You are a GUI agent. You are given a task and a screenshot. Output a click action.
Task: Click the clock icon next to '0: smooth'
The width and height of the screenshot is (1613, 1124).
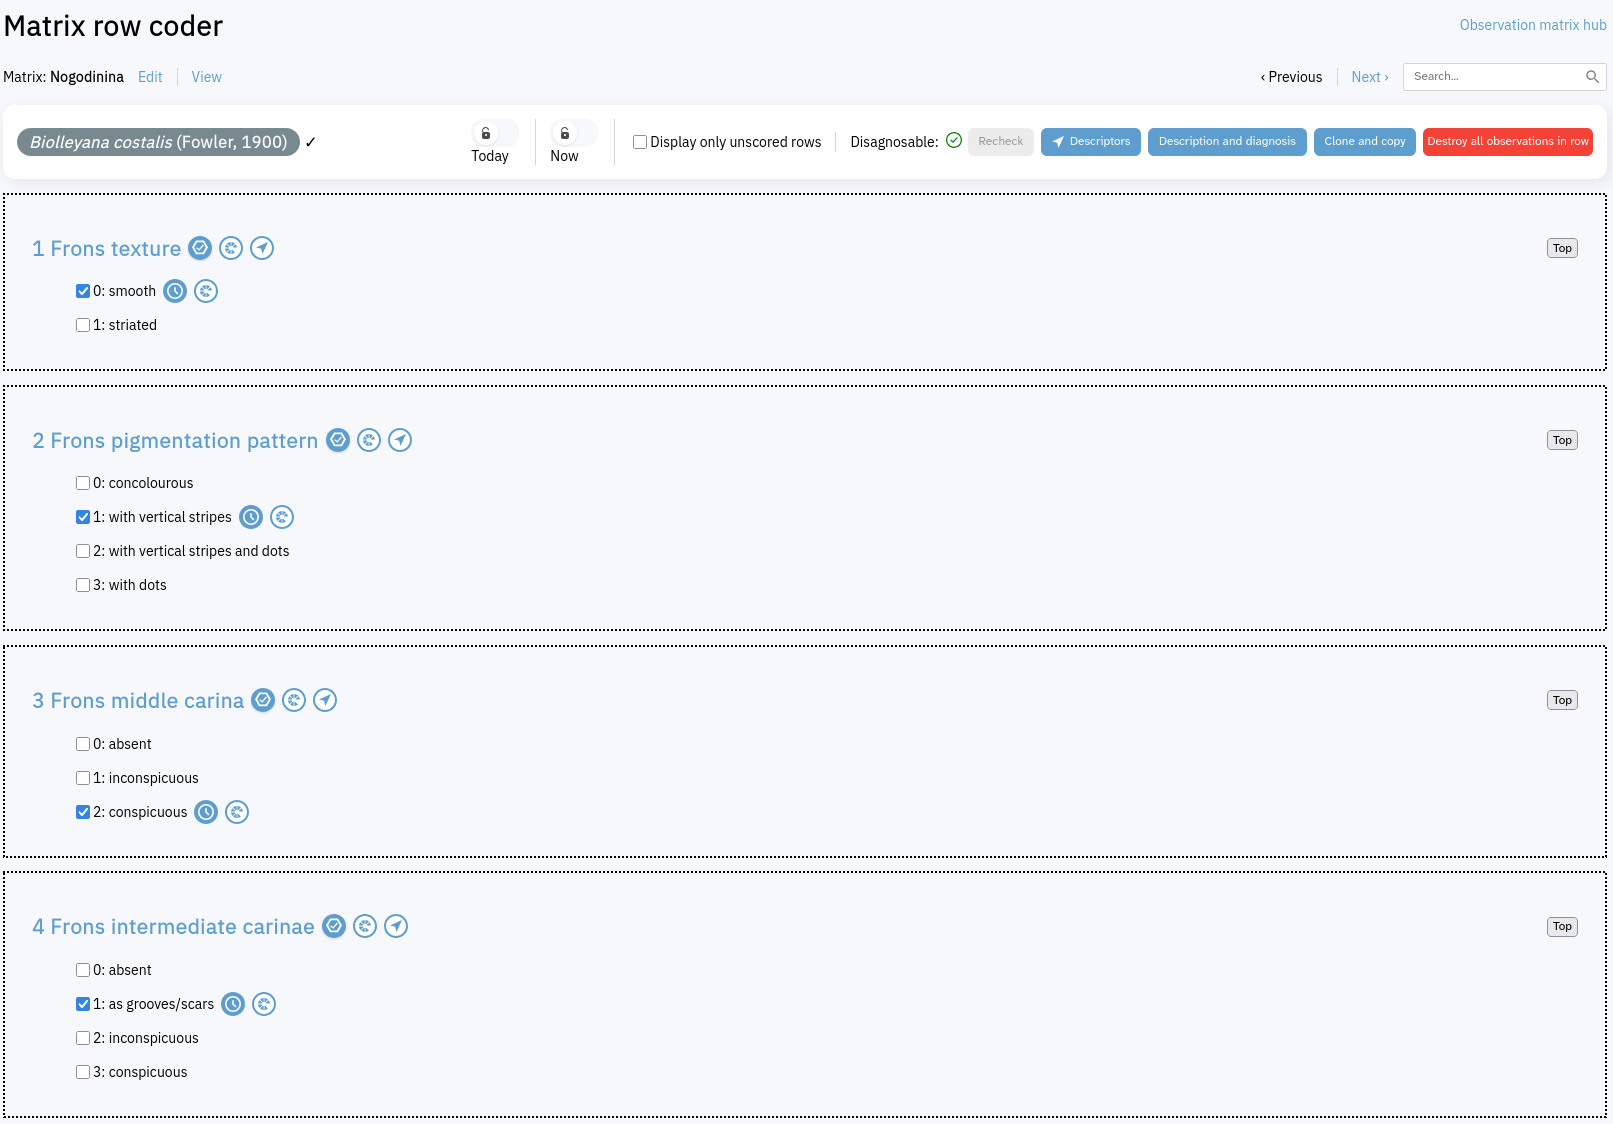click(x=175, y=291)
